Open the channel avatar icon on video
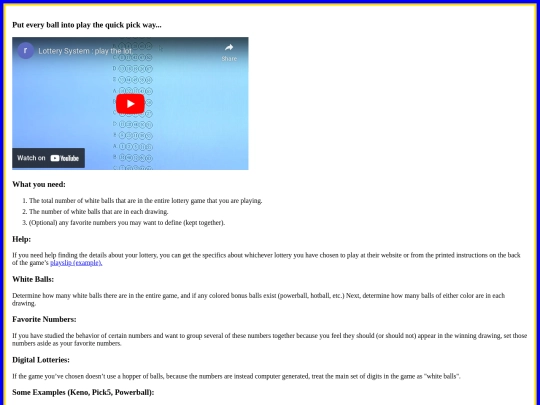Image resolution: width=540 pixels, height=405 pixels. 26,51
